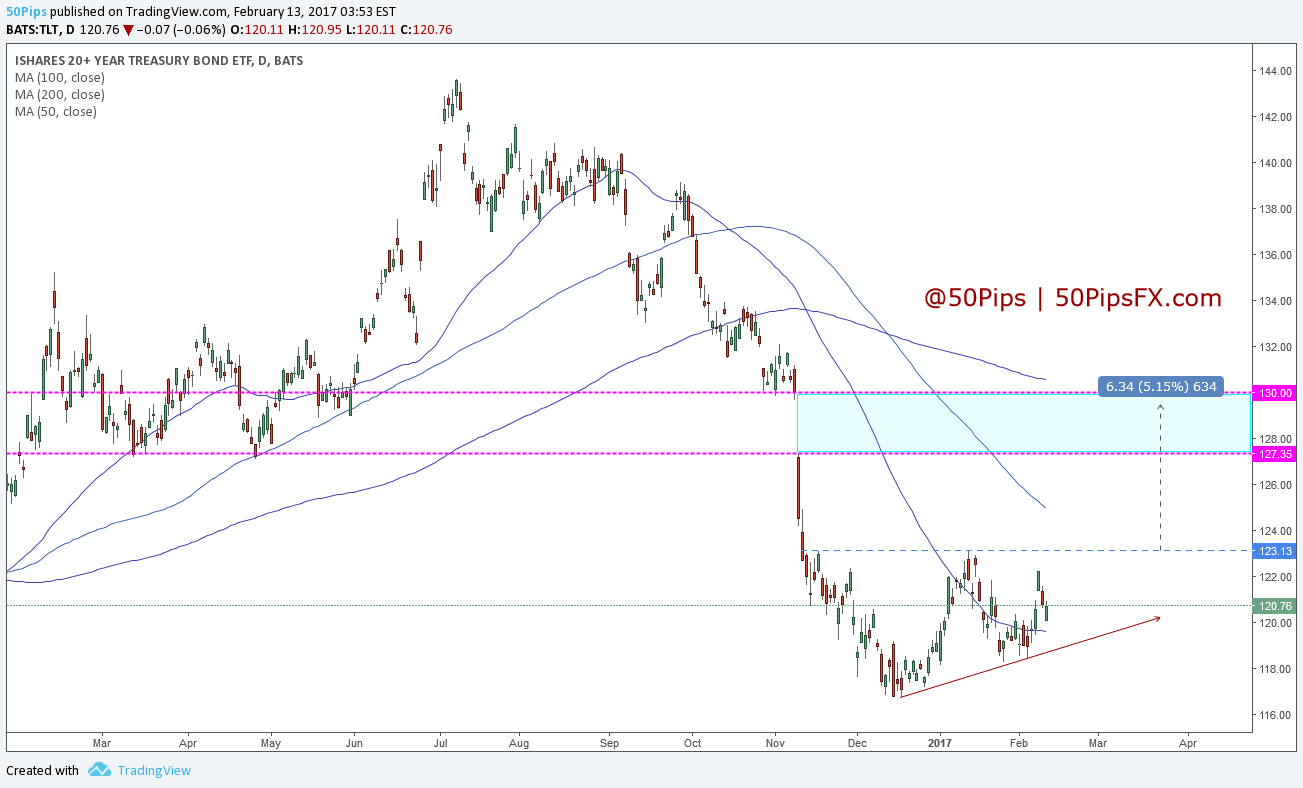Image resolution: width=1303 pixels, height=788 pixels.
Task: Click the Sep label on time axis
Action: (x=610, y=744)
